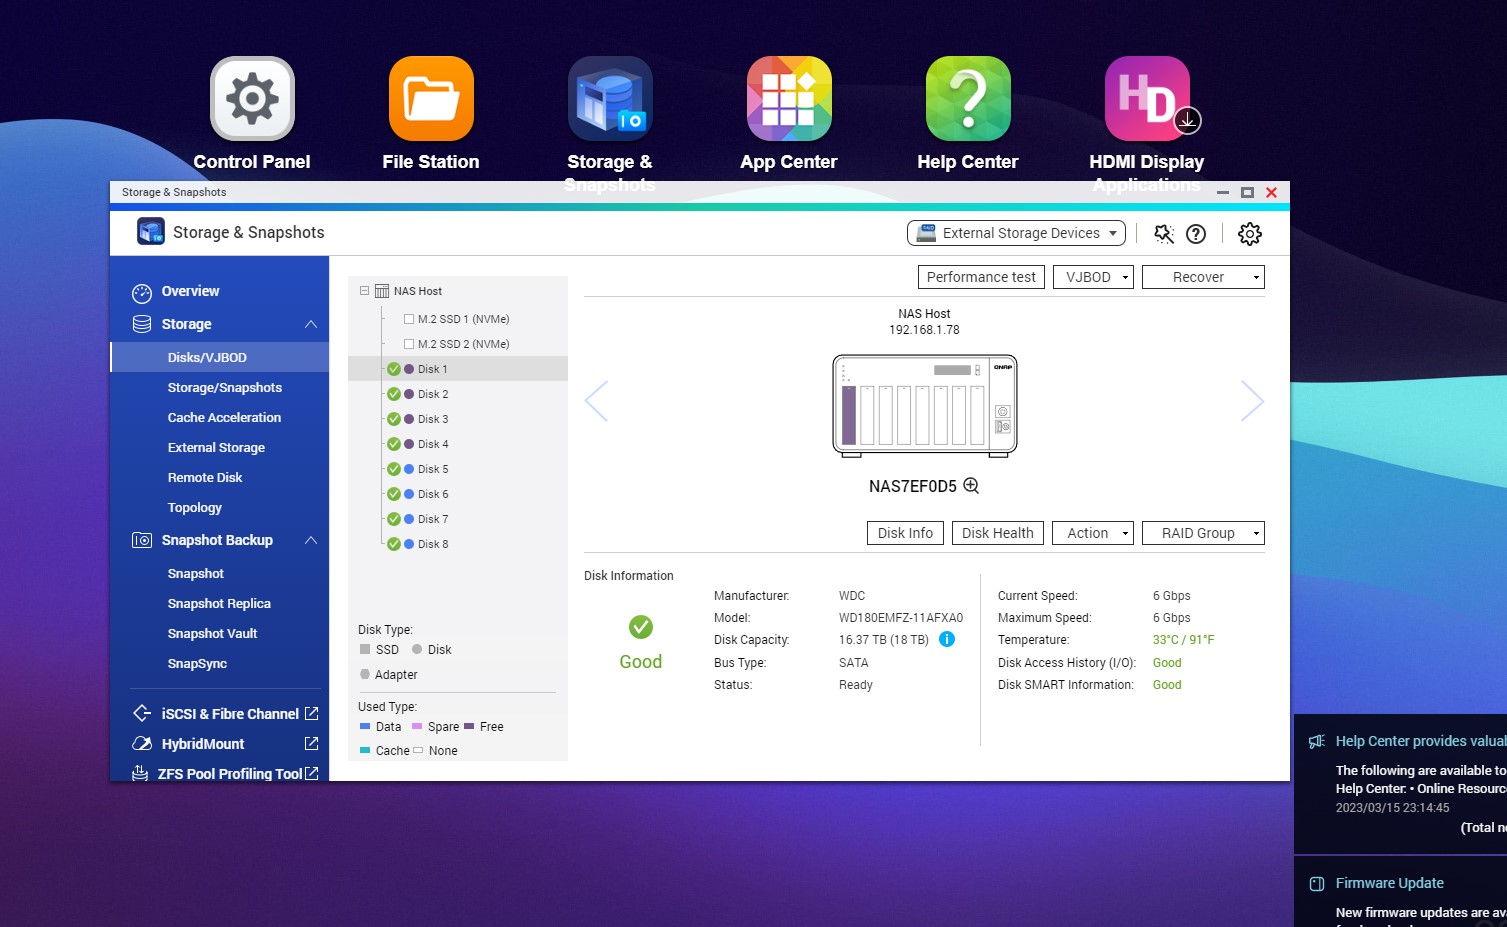Open the File Station desktop icon

[431, 100]
